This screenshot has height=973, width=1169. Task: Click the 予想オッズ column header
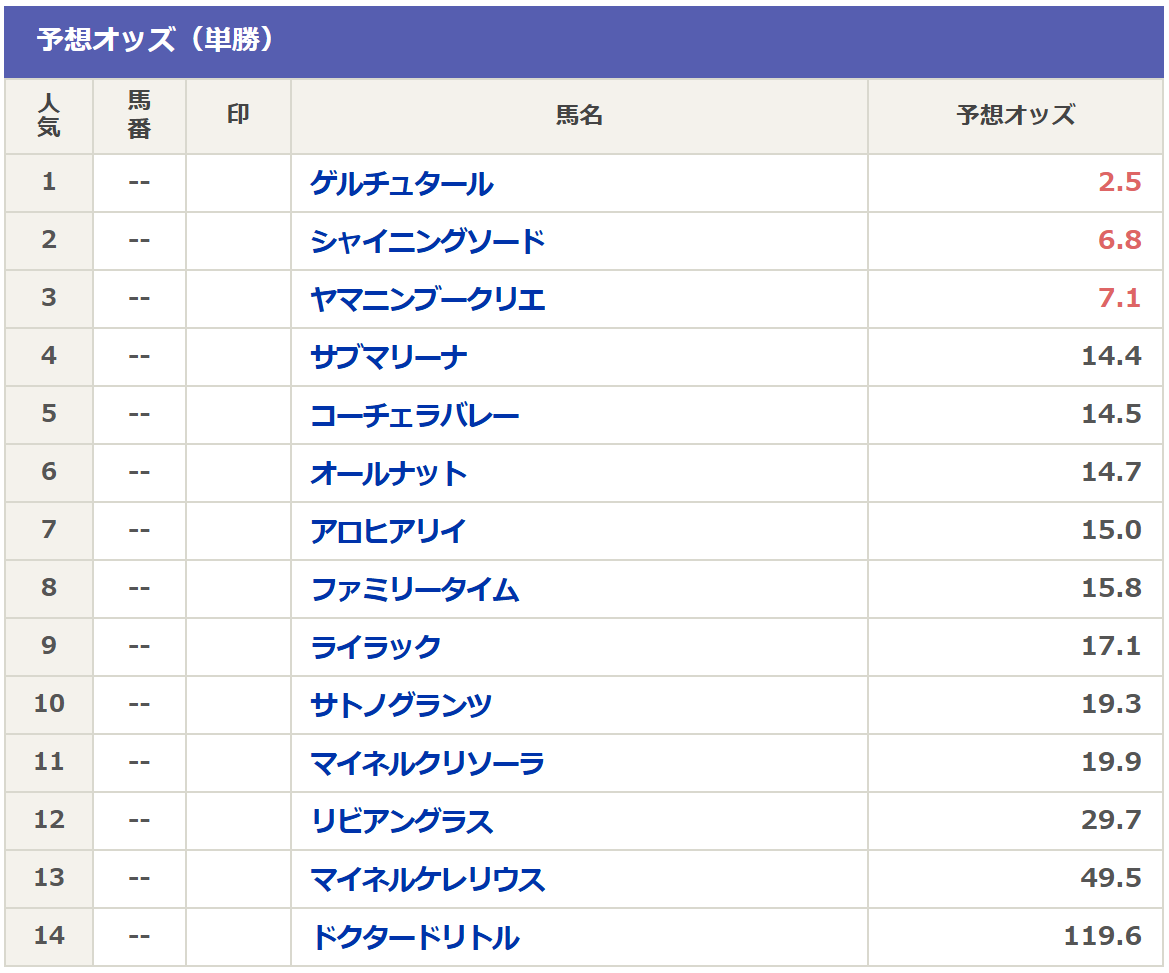point(1015,116)
